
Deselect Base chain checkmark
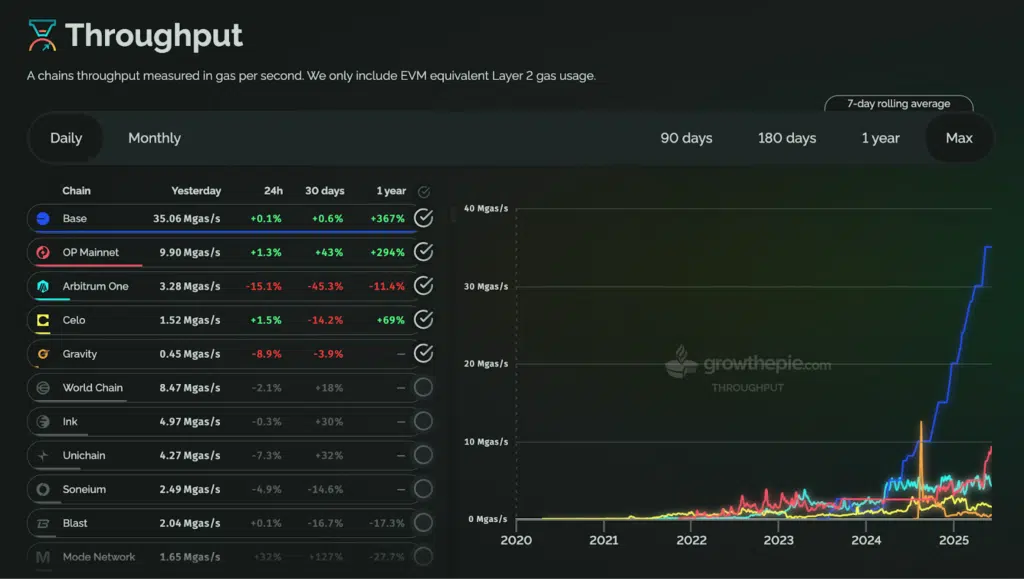pos(424,218)
